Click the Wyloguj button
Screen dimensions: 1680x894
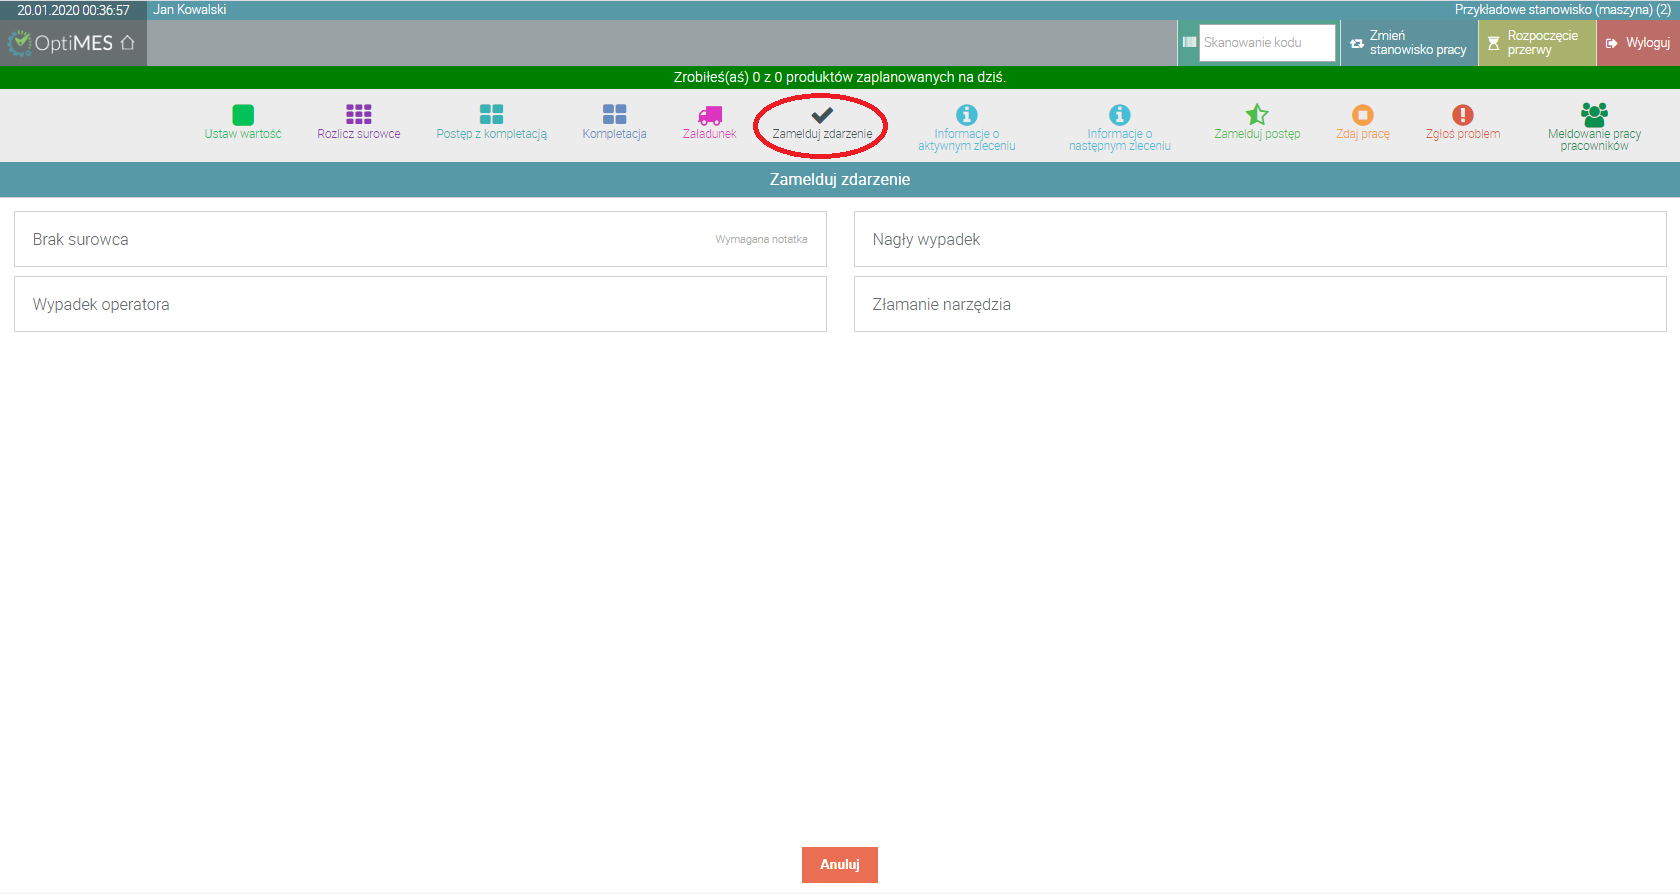(1638, 43)
